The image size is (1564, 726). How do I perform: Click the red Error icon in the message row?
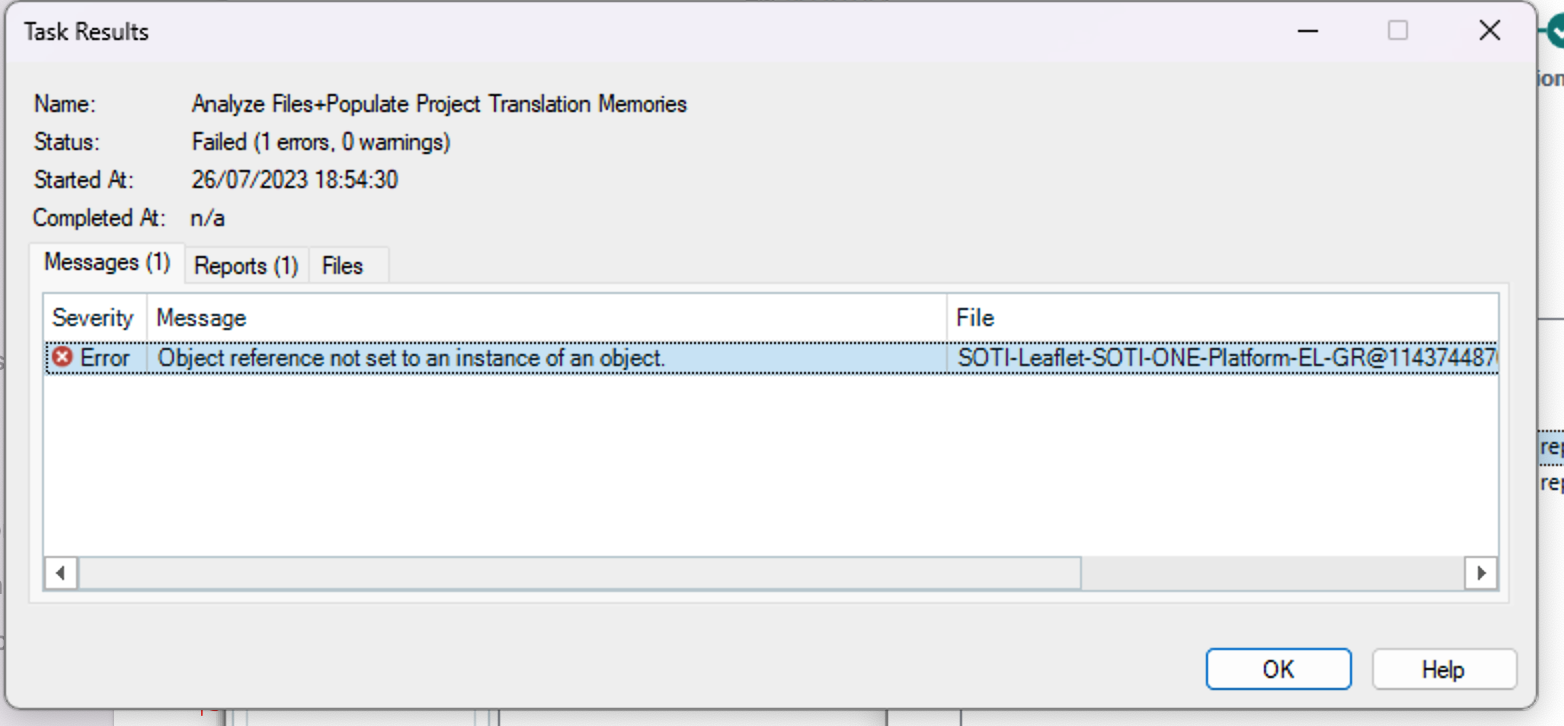tap(62, 357)
